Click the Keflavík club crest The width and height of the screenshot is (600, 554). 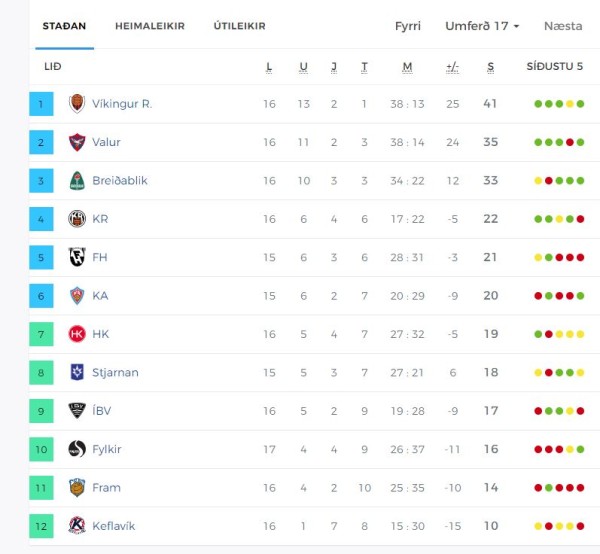(x=77, y=526)
